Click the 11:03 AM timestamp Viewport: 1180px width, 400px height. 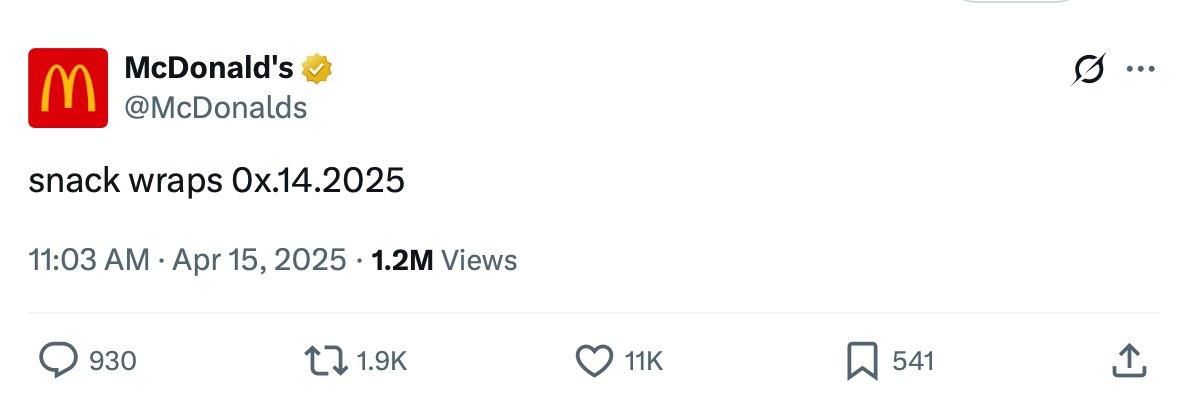point(90,260)
